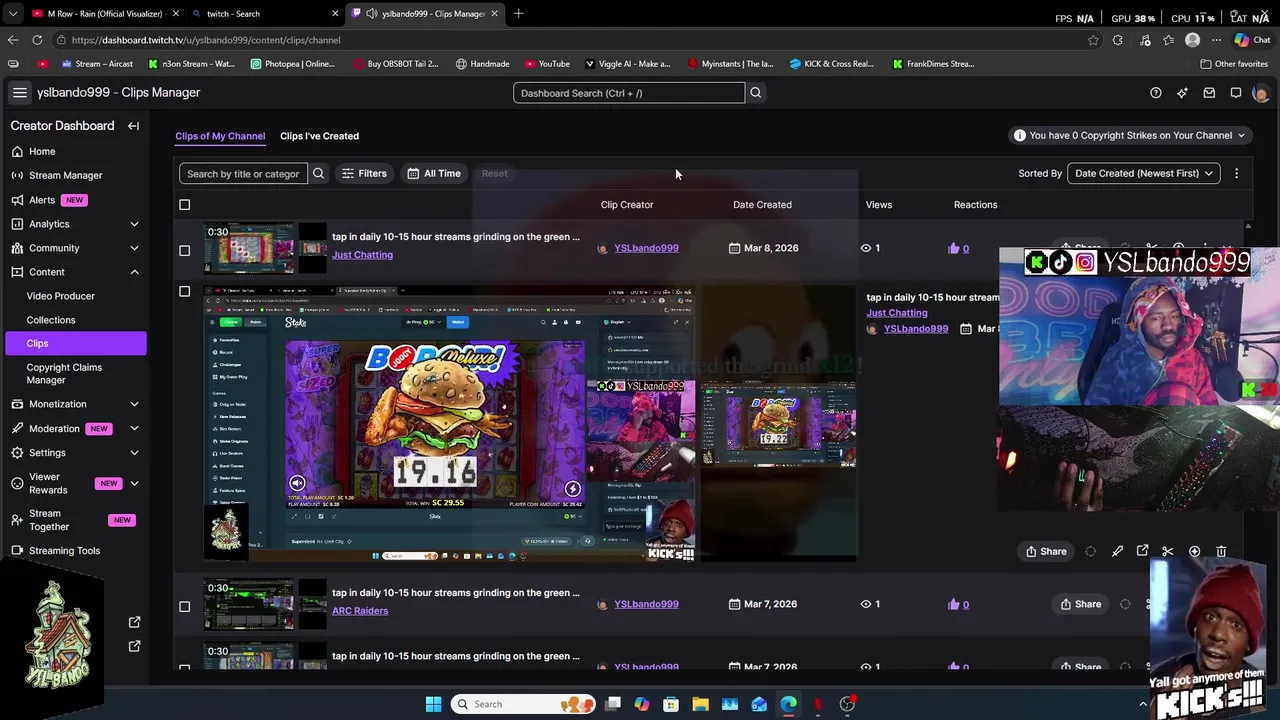1280x720 pixels.
Task: Open the help question-mark icon
Action: pyautogui.click(x=1156, y=93)
